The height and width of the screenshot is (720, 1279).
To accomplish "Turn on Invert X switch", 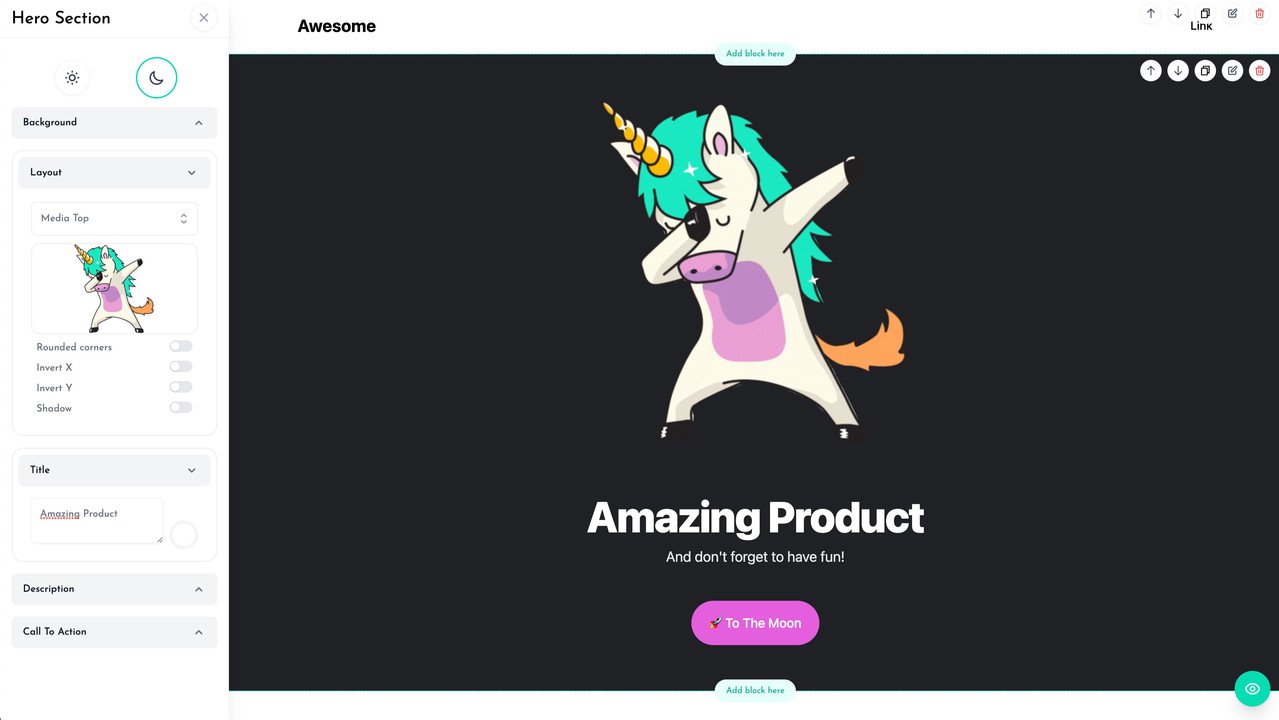I will (x=180, y=367).
